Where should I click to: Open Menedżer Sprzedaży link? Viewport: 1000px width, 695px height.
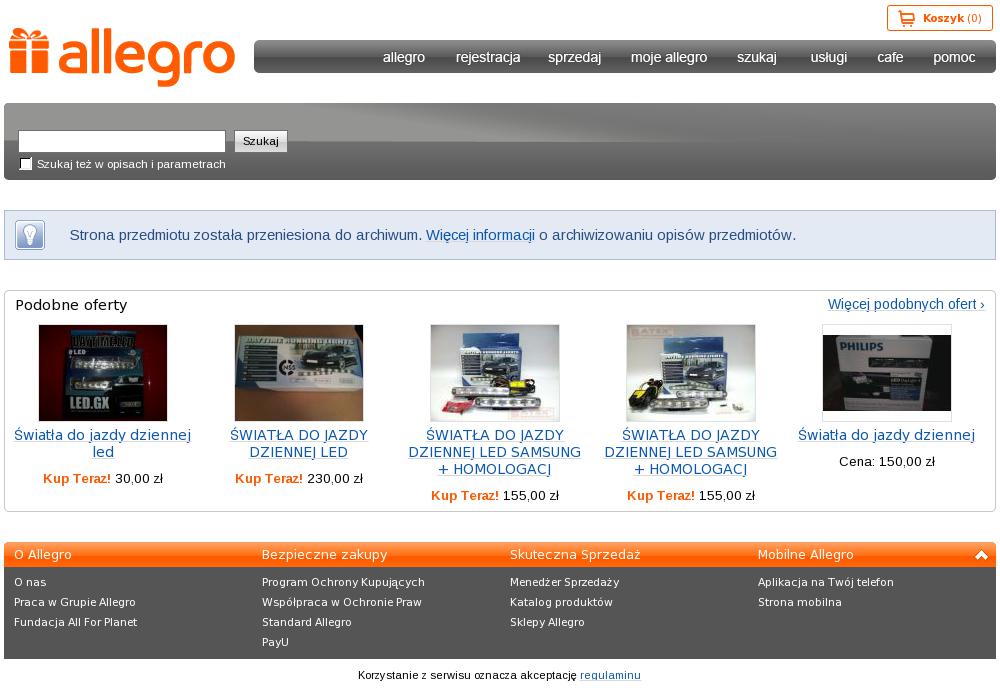(564, 582)
